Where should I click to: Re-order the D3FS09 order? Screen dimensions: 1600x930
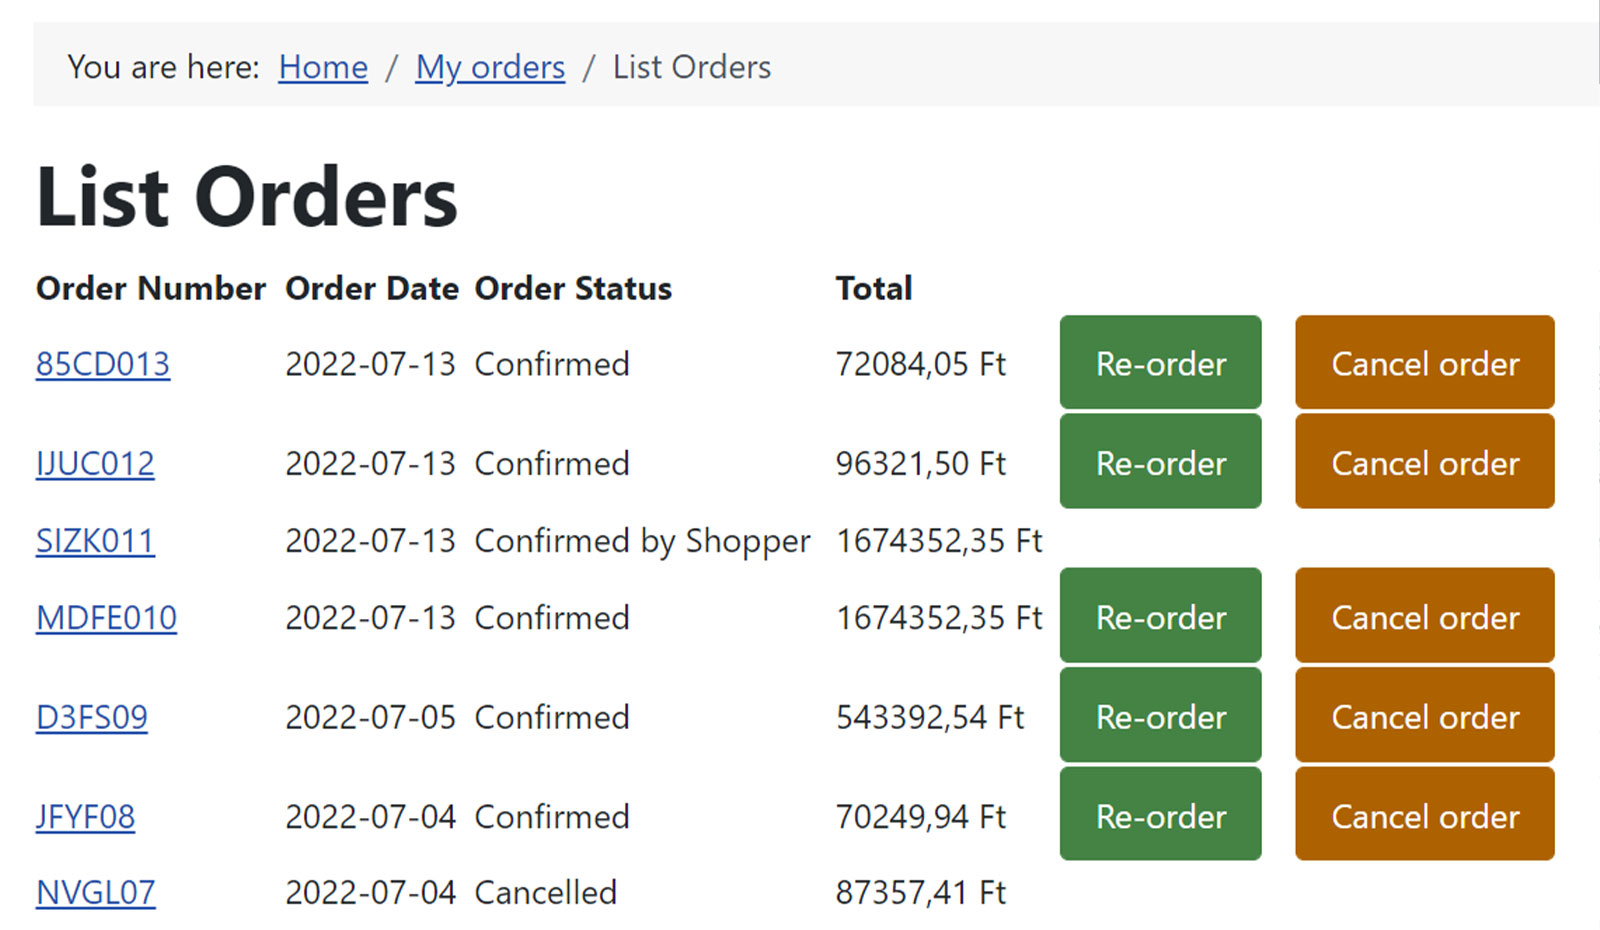click(x=1161, y=715)
